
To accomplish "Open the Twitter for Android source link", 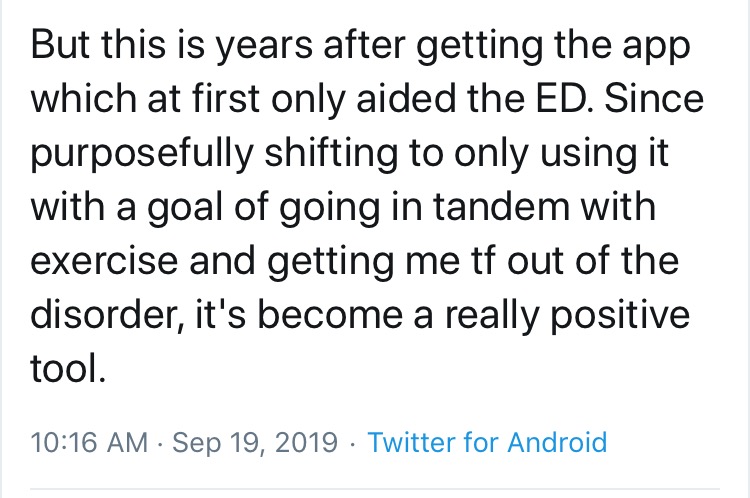I will click(x=487, y=442).
